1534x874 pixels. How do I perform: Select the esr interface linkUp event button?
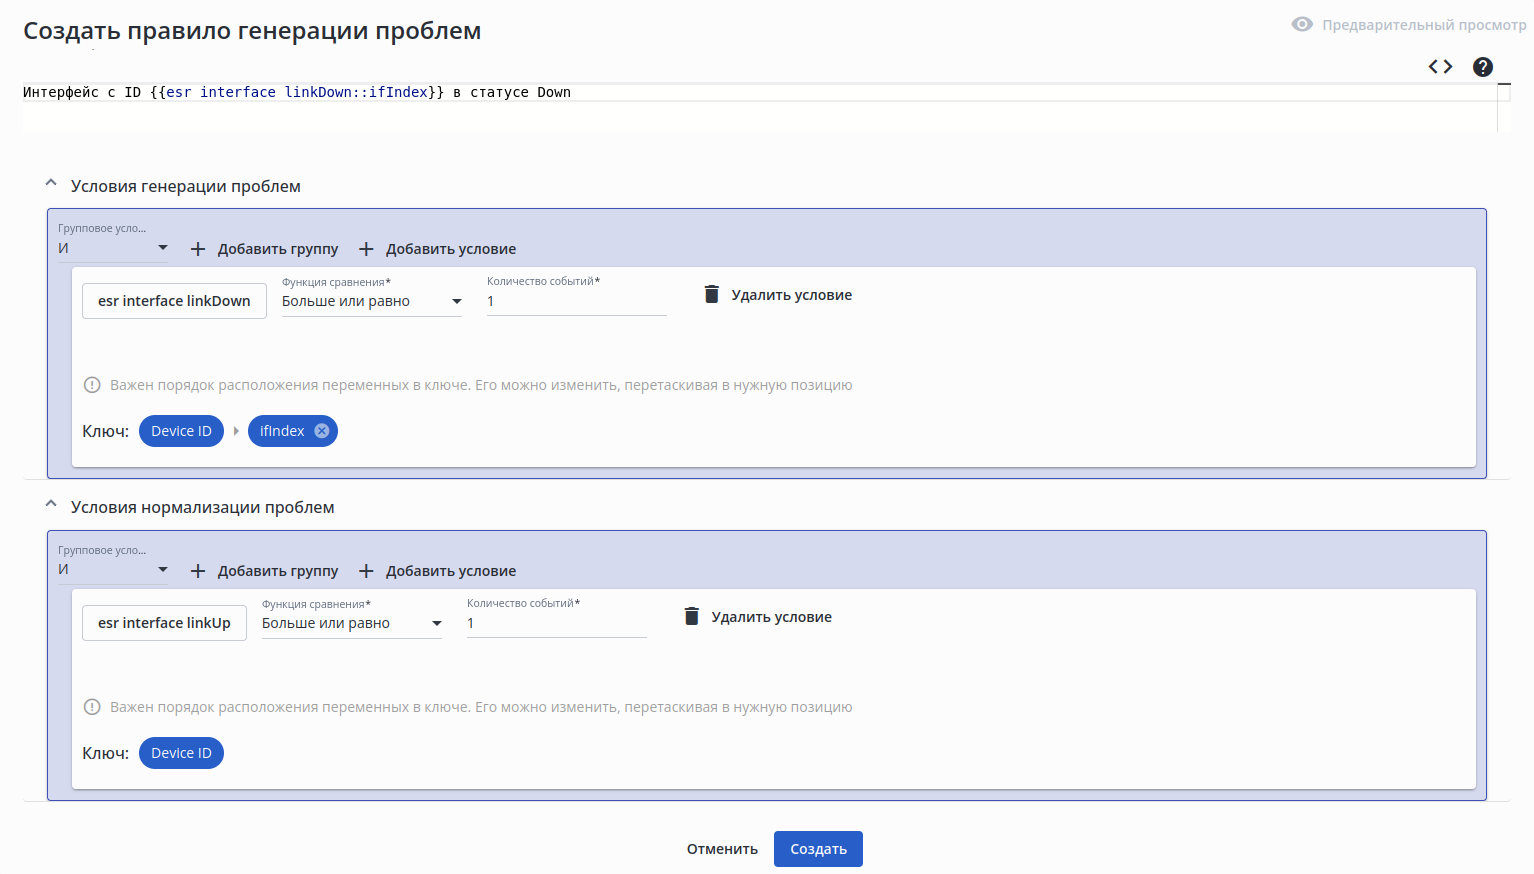tap(164, 623)
